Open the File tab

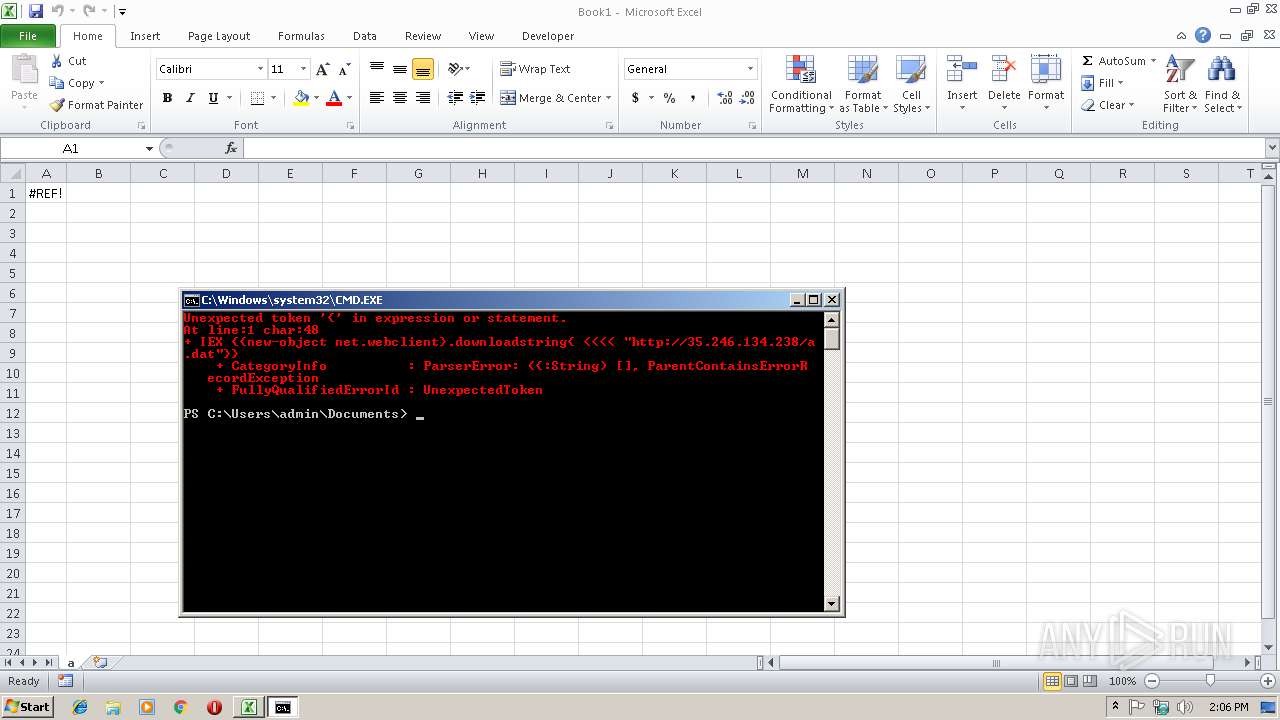click(x=28, y=36)
